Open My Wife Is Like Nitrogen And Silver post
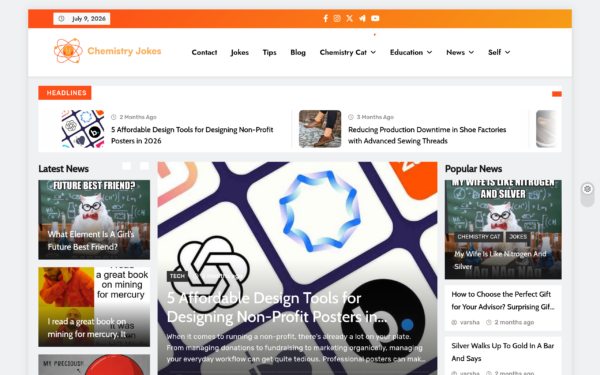 (x=500, y=260)
